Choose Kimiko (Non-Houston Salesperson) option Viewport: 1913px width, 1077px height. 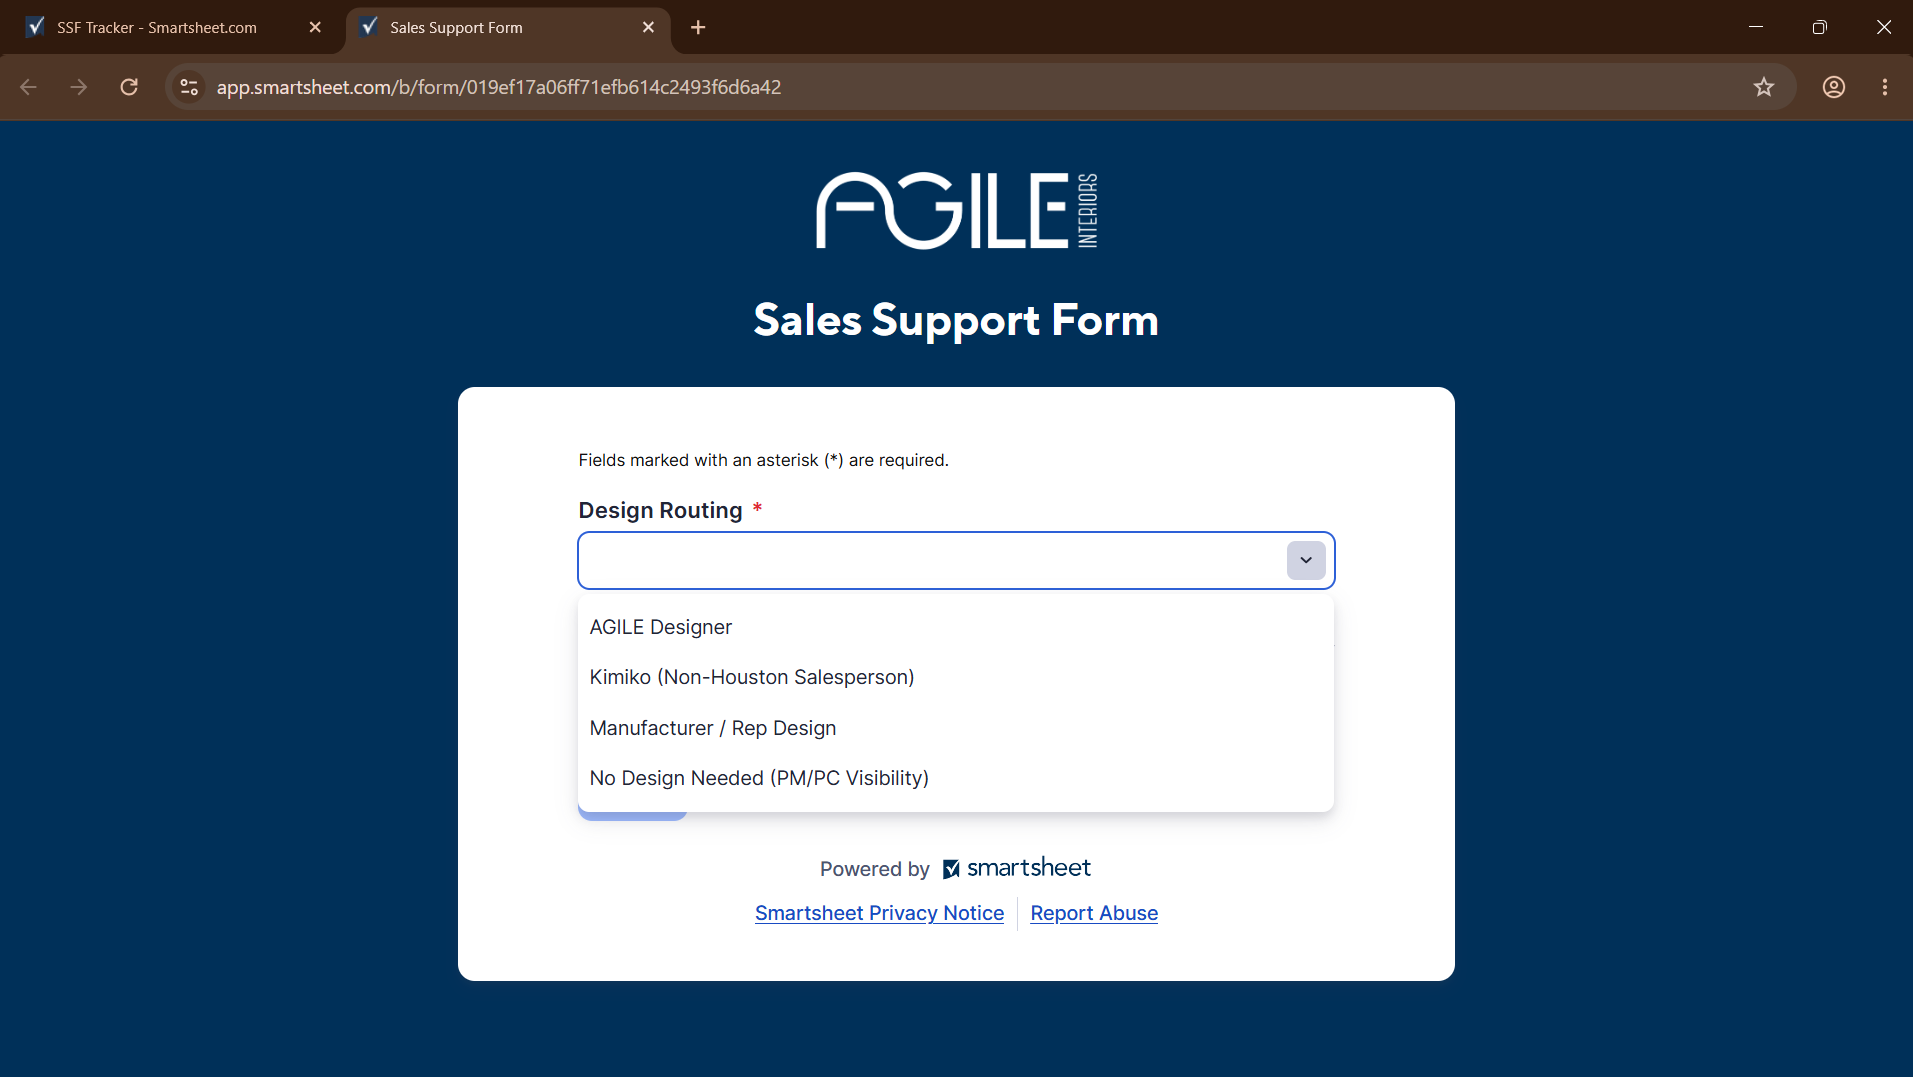click(955, 677)
